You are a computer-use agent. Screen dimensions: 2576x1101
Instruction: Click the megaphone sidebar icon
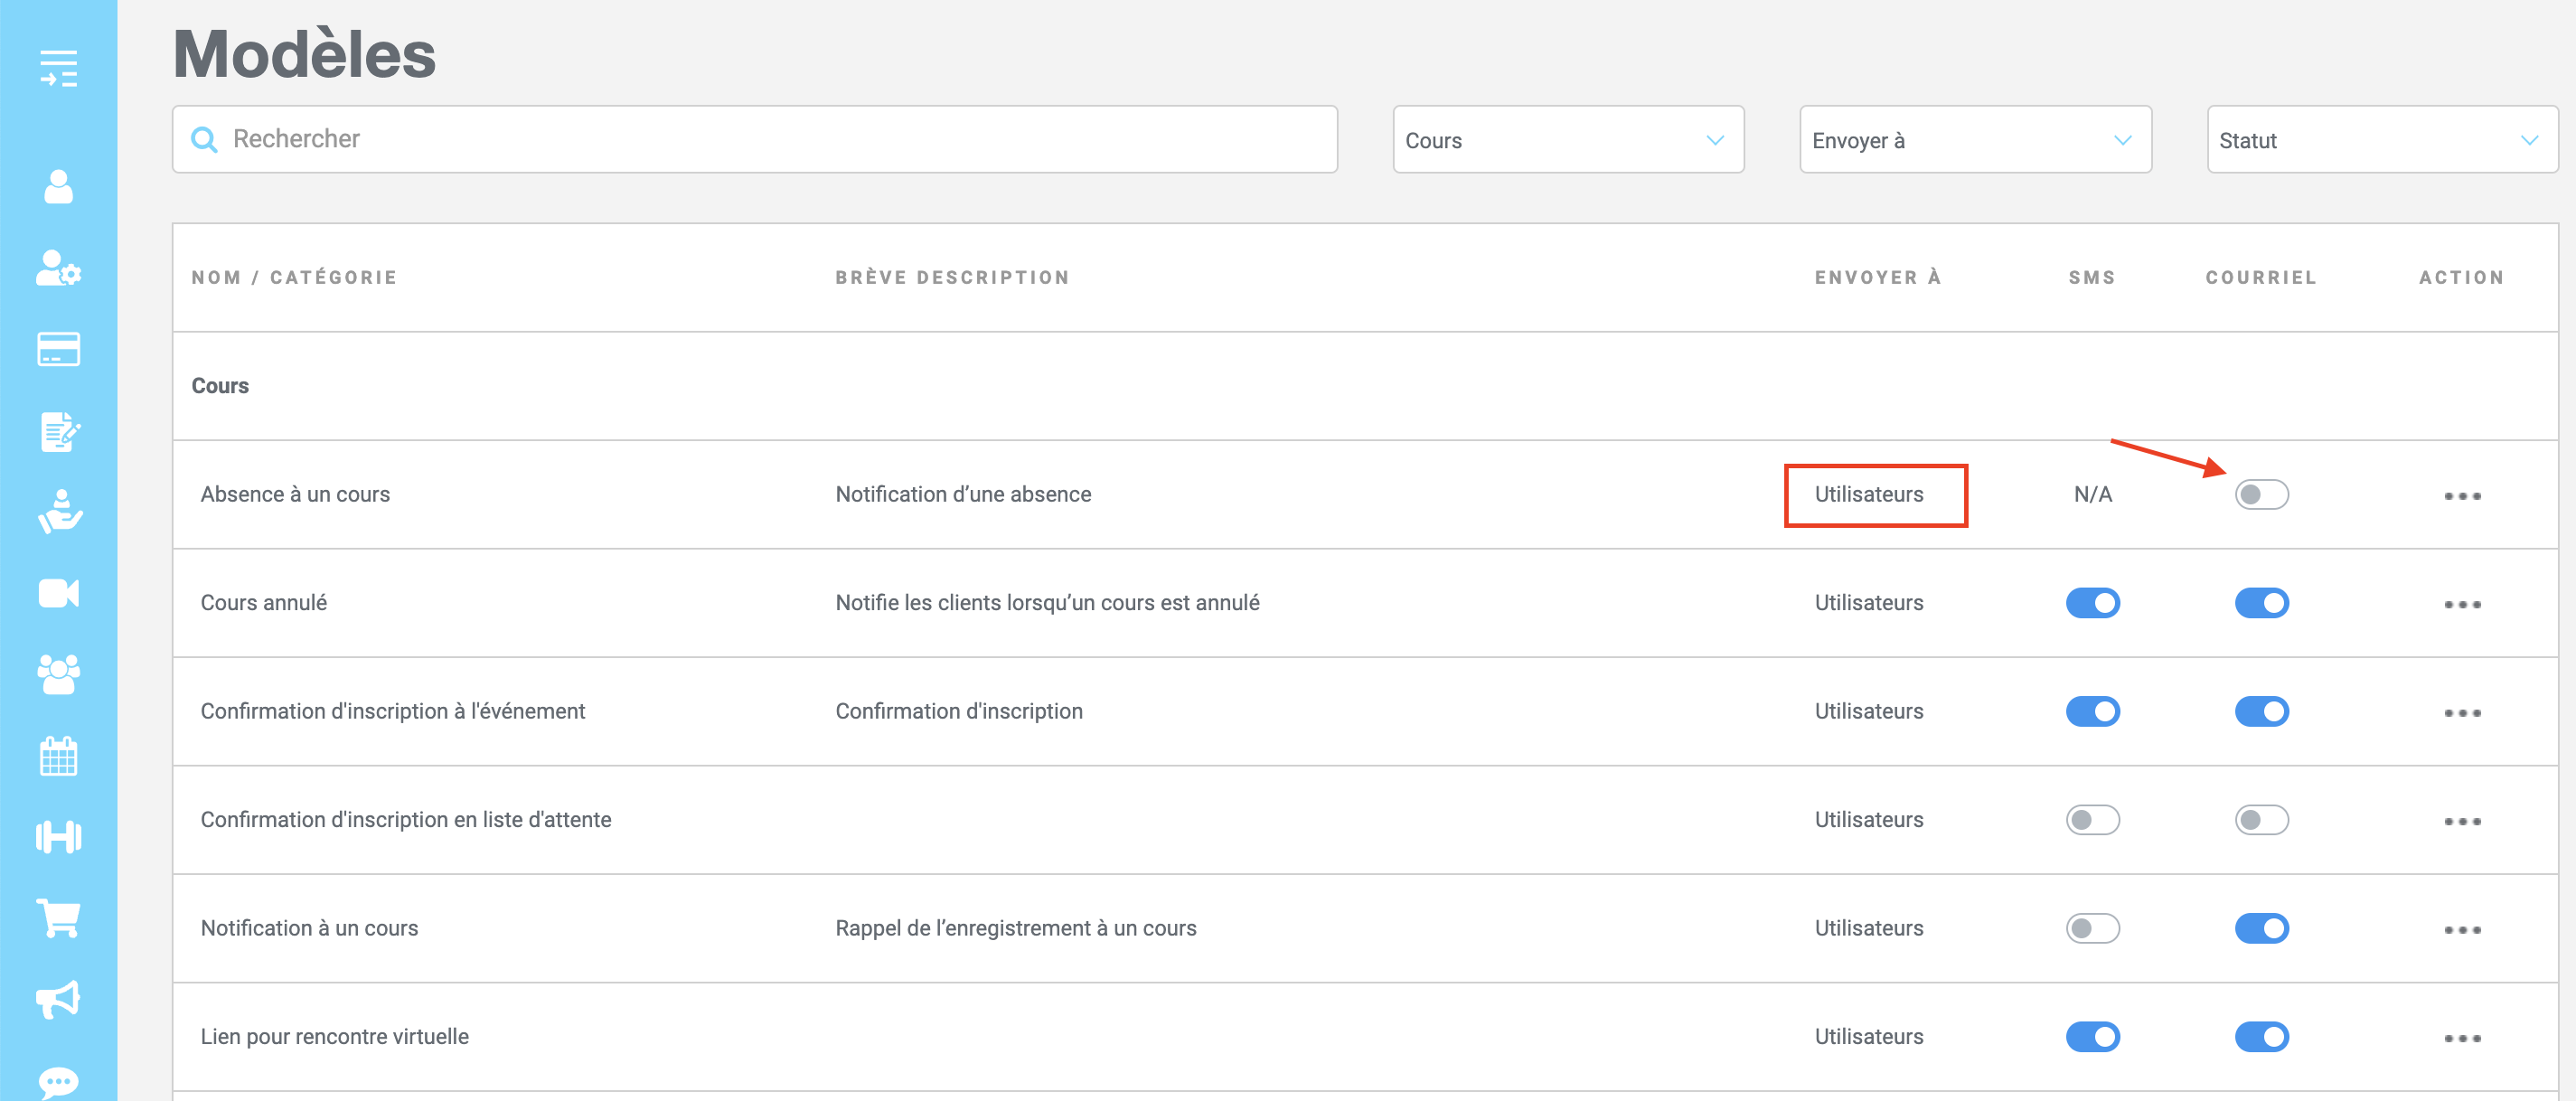click(58, 999)
